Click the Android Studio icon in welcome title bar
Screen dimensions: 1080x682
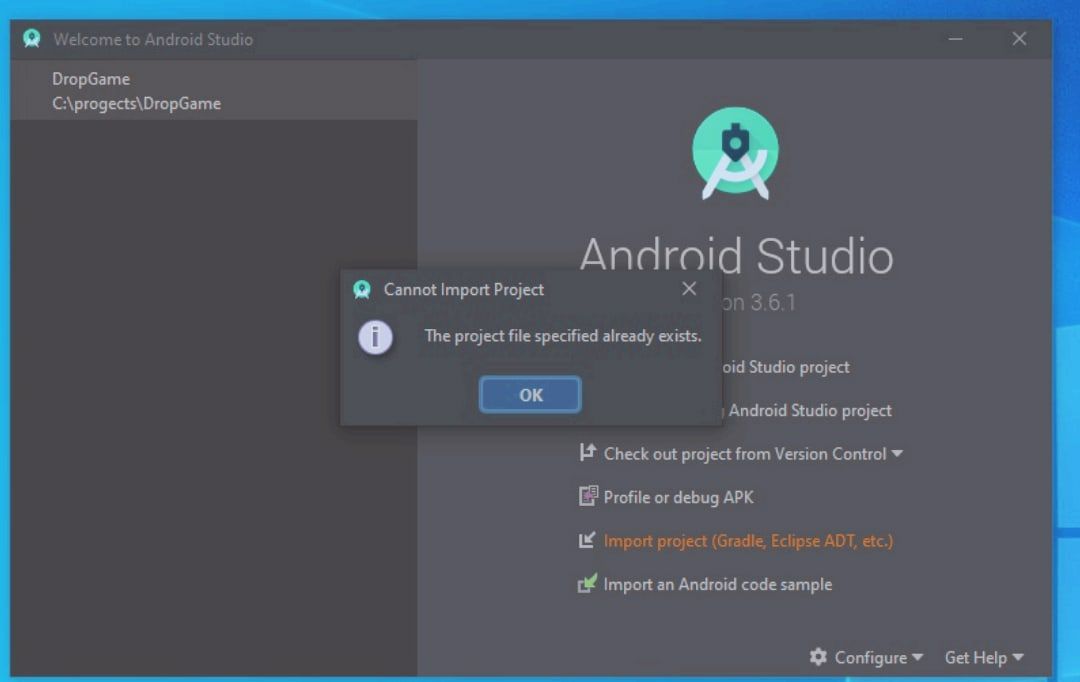tap(31, 39)
